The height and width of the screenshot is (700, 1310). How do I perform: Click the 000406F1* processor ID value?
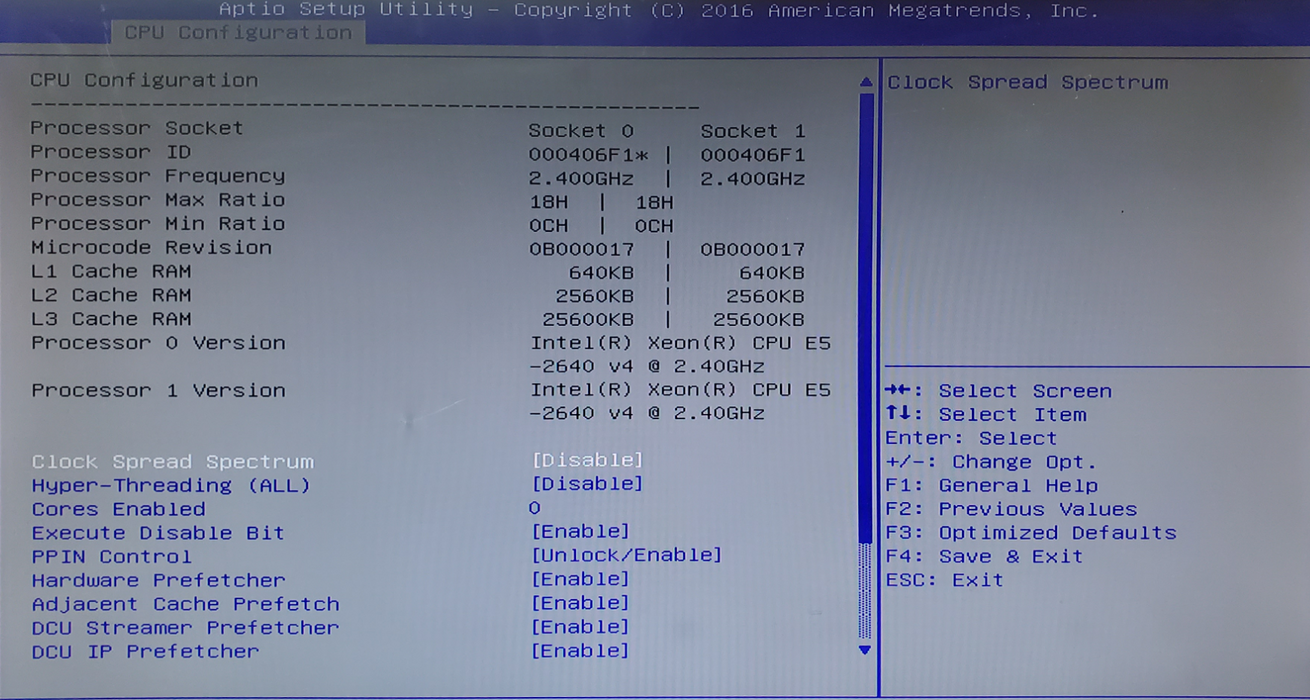coord(588,155)
